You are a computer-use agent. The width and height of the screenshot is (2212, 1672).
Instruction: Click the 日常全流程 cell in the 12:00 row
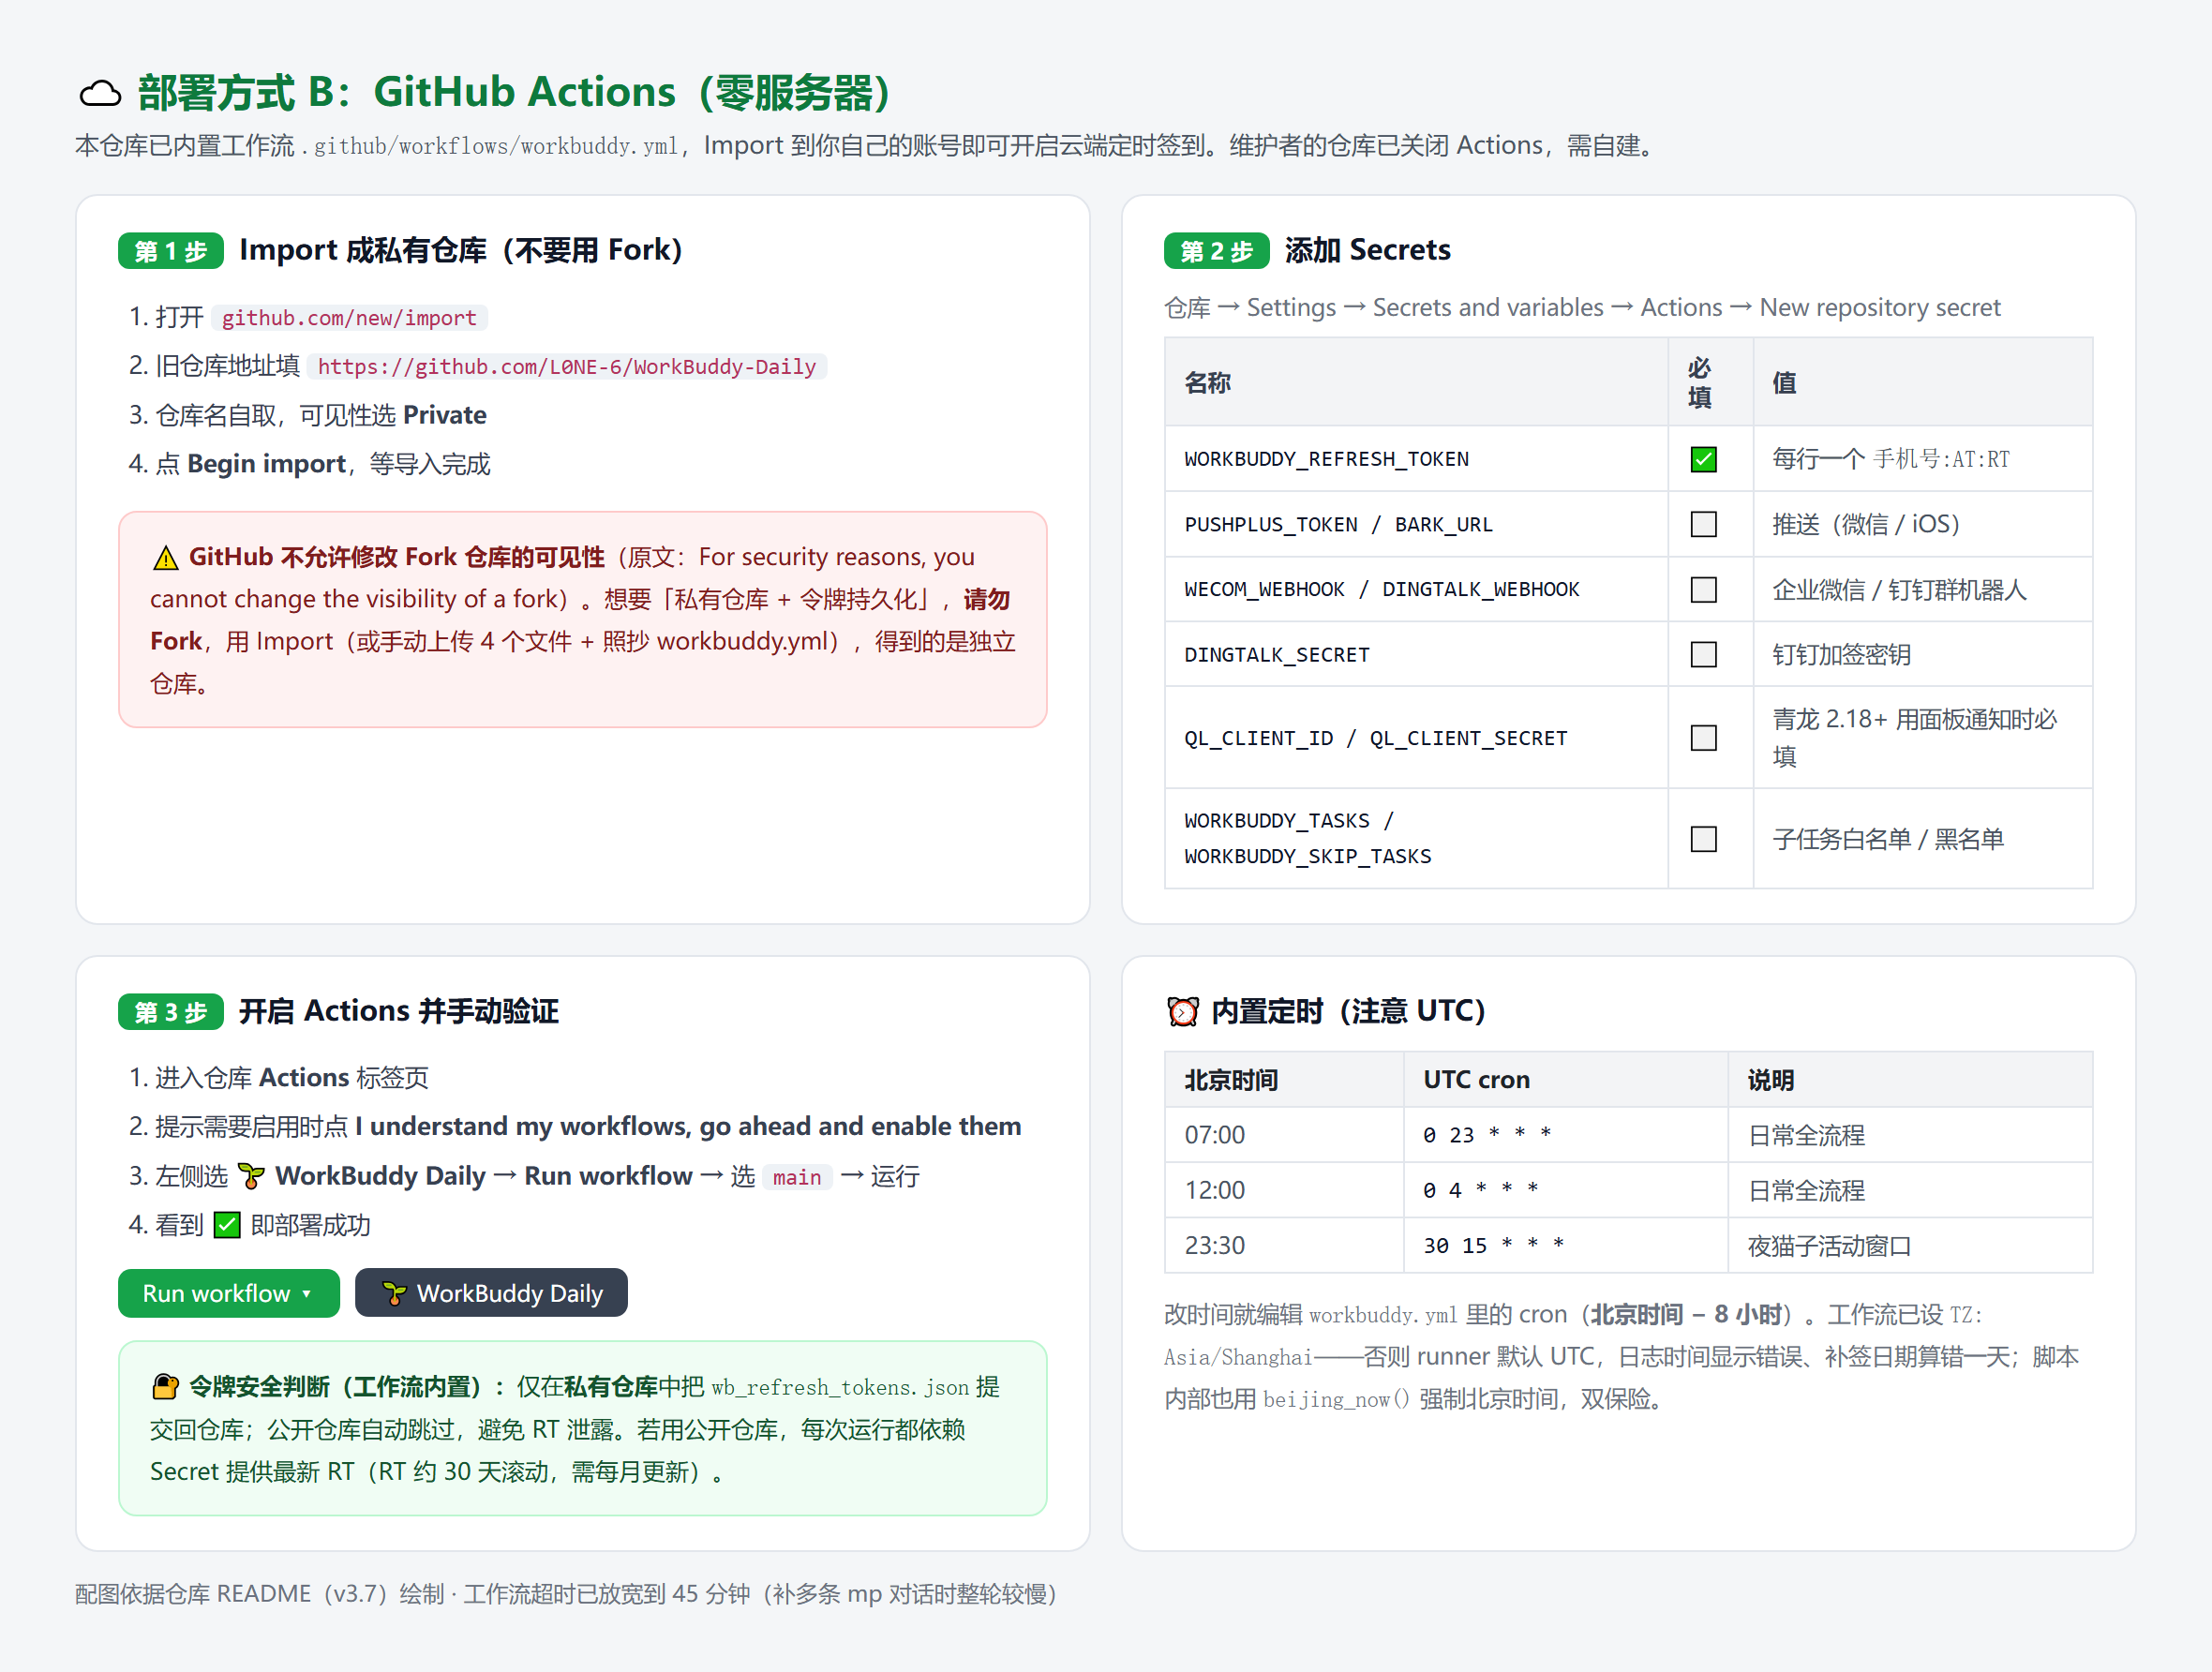(x=1910, y=1190)
